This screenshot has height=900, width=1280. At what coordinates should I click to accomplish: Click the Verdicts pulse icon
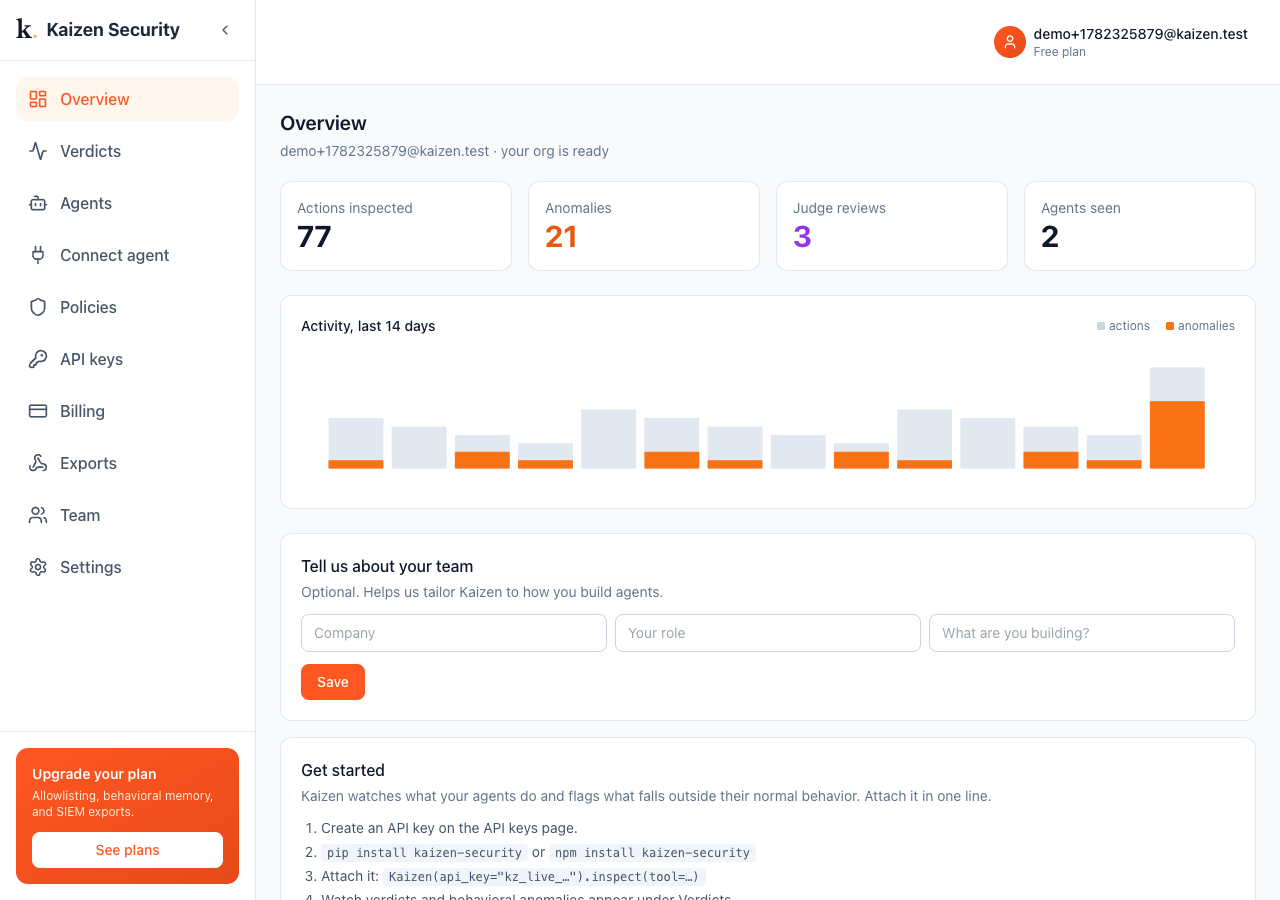(38, 151)
